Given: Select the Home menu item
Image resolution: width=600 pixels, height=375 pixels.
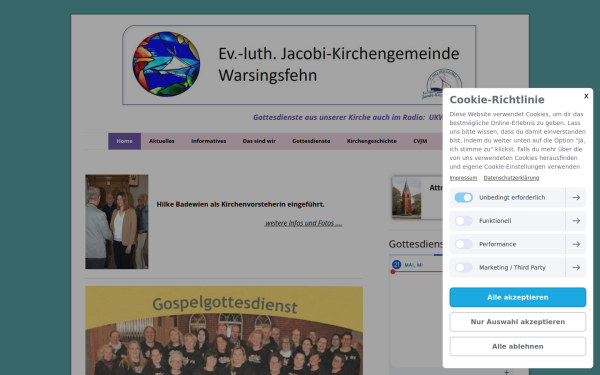Looking at the screenshot, I should (x=124, y=141).
